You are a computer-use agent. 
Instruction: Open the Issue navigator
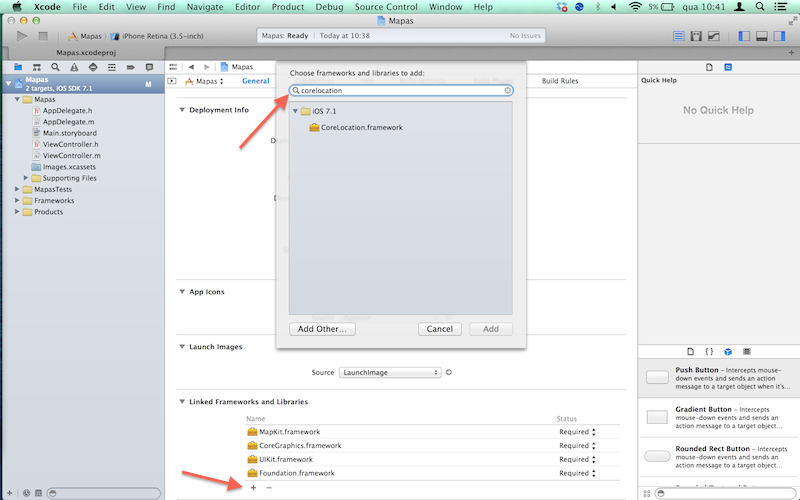[x=74, y=67]
